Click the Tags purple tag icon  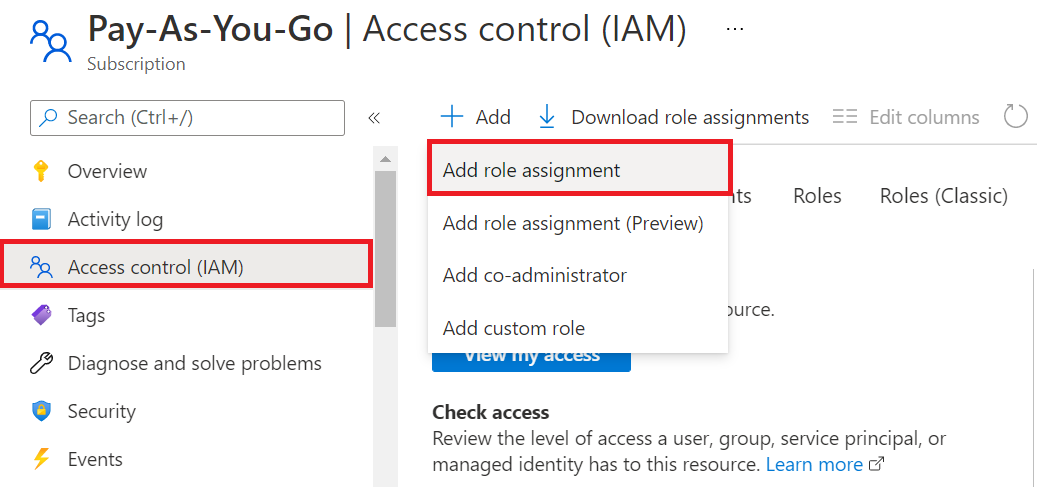[41, 315]
